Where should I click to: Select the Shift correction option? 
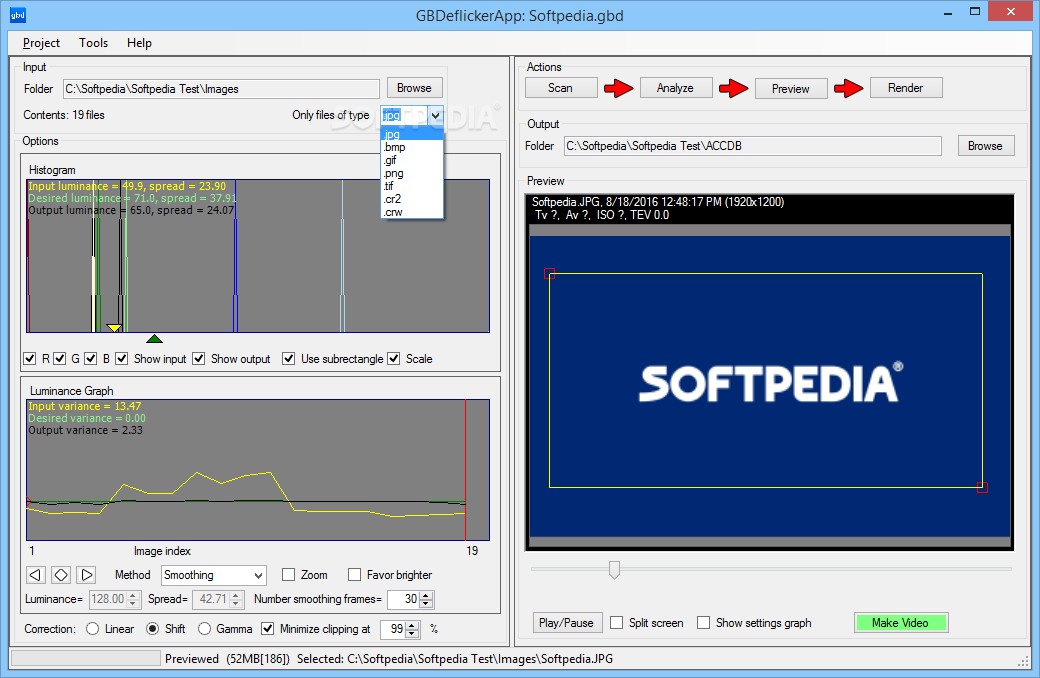tap(153, 629)
